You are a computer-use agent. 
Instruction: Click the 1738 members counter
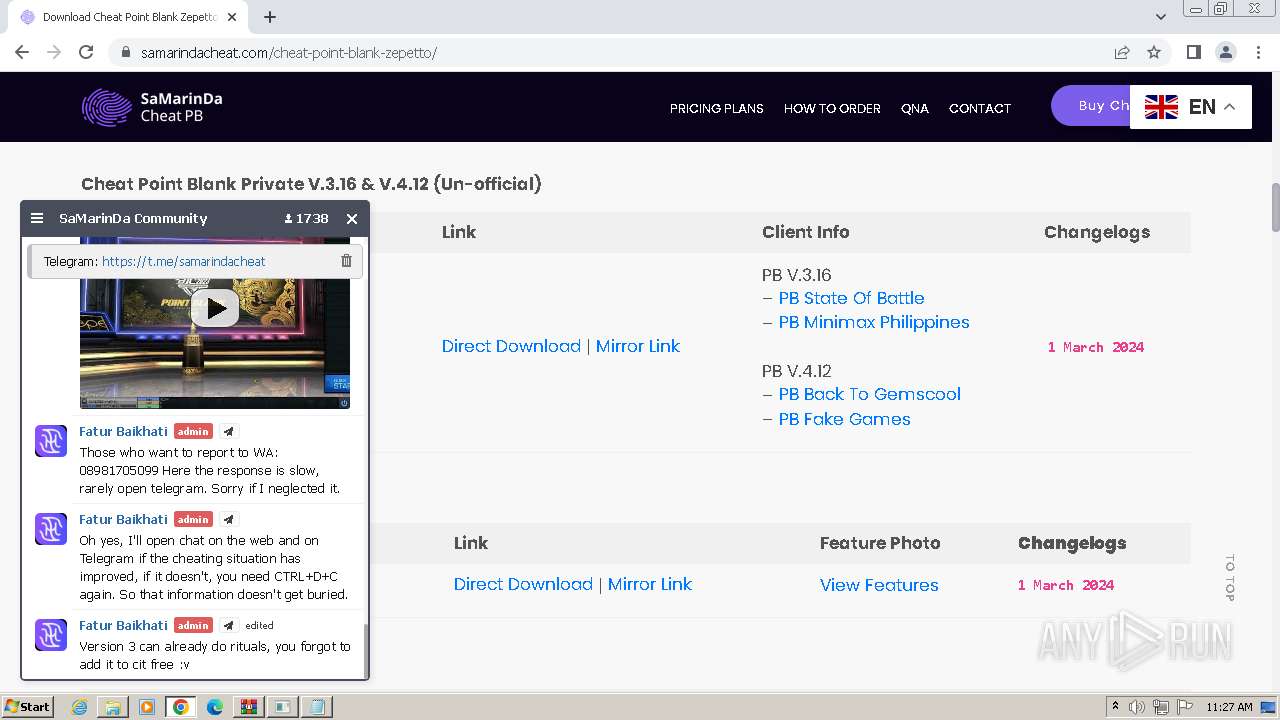[306, 218]
